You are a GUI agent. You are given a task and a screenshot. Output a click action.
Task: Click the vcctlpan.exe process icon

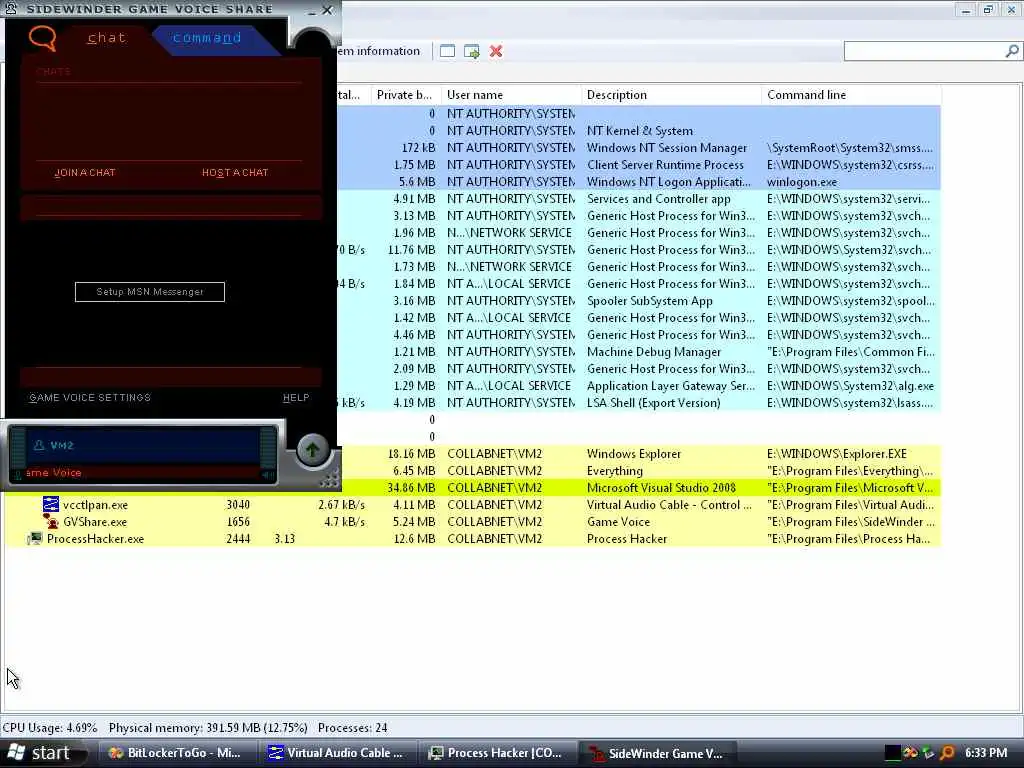pos(51,504)
